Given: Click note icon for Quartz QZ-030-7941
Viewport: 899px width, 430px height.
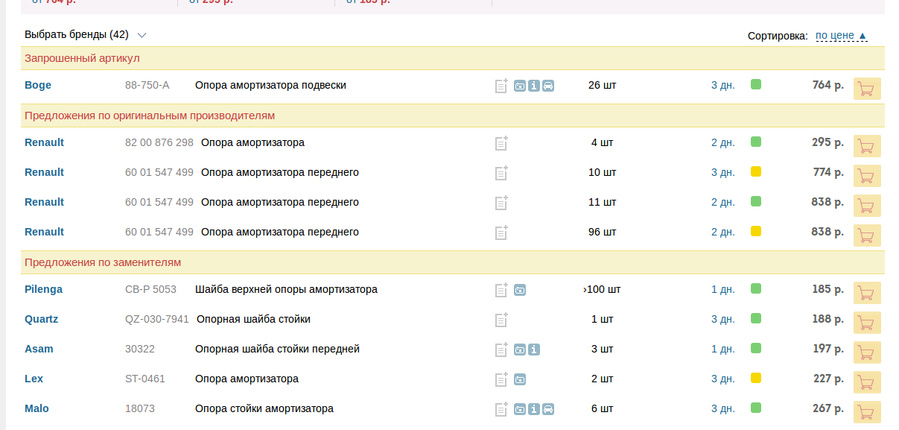Looking at the screenshot, I should [x=501, y=319].
